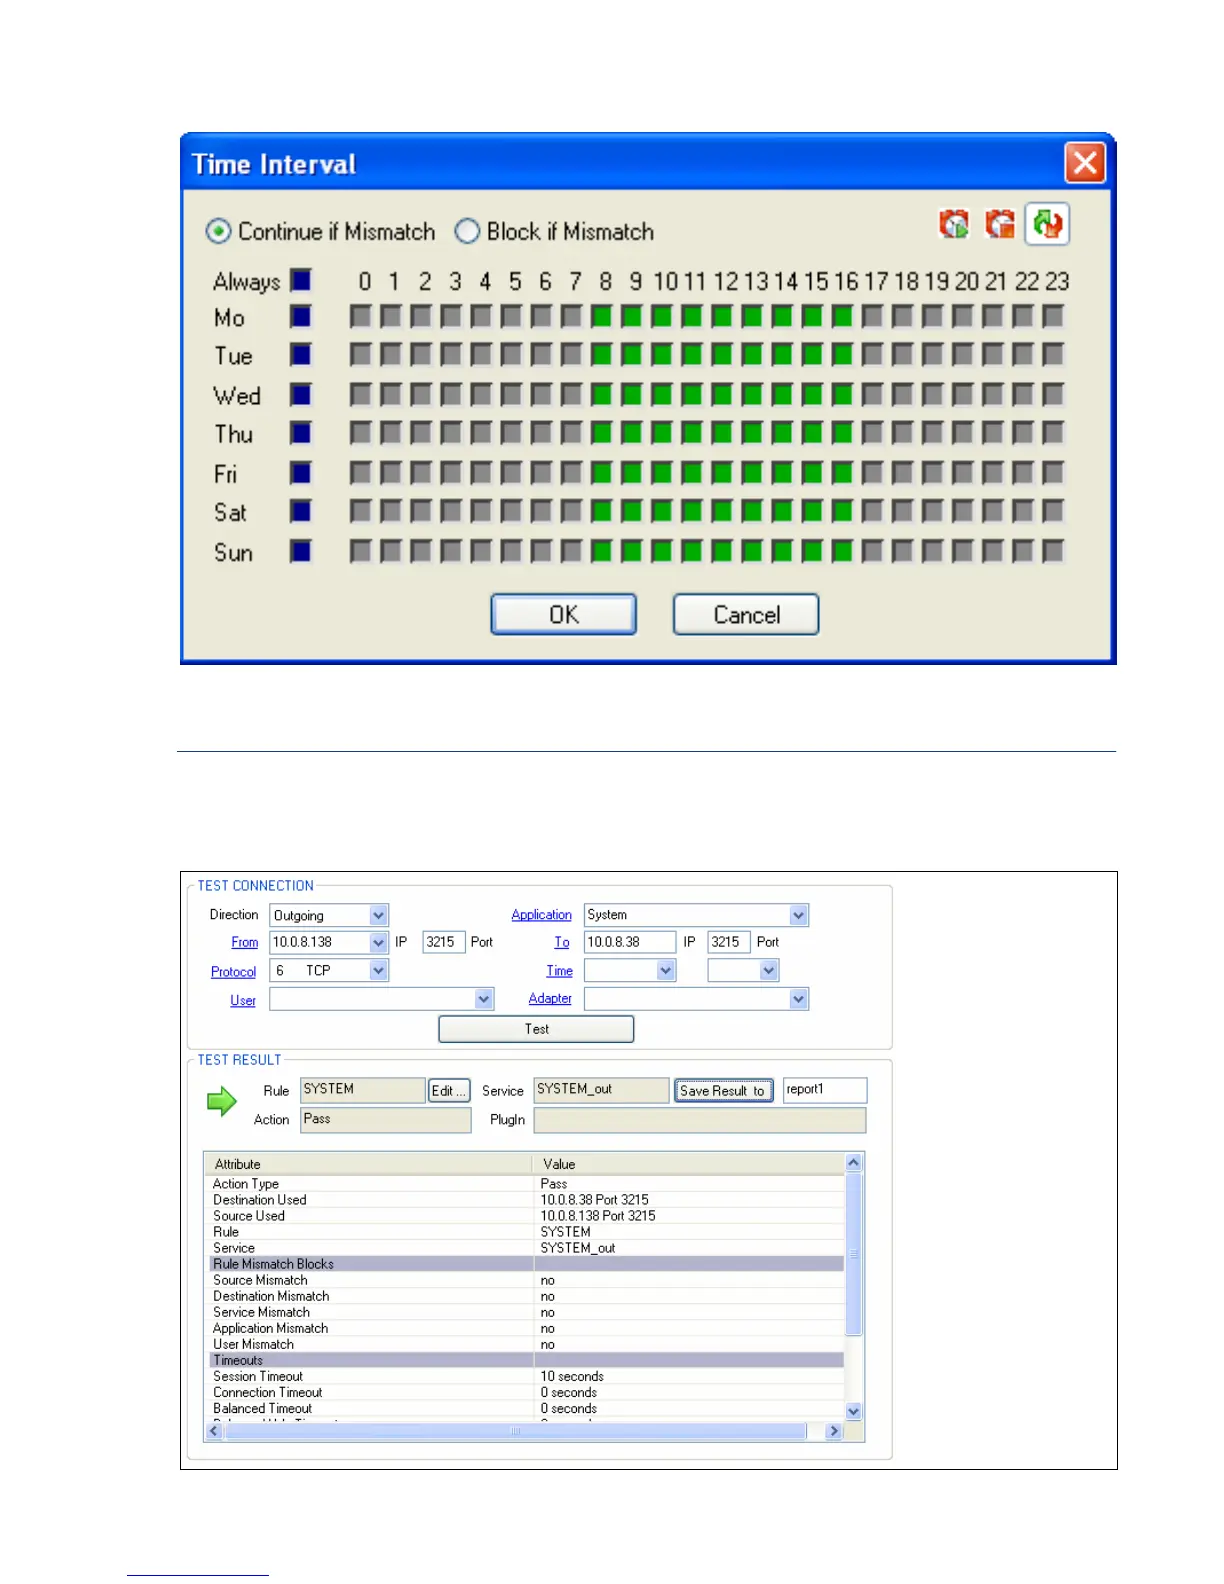1224x1584 pixels.
Task: Select the Source Used row
Action: (x=527, y=1216)
